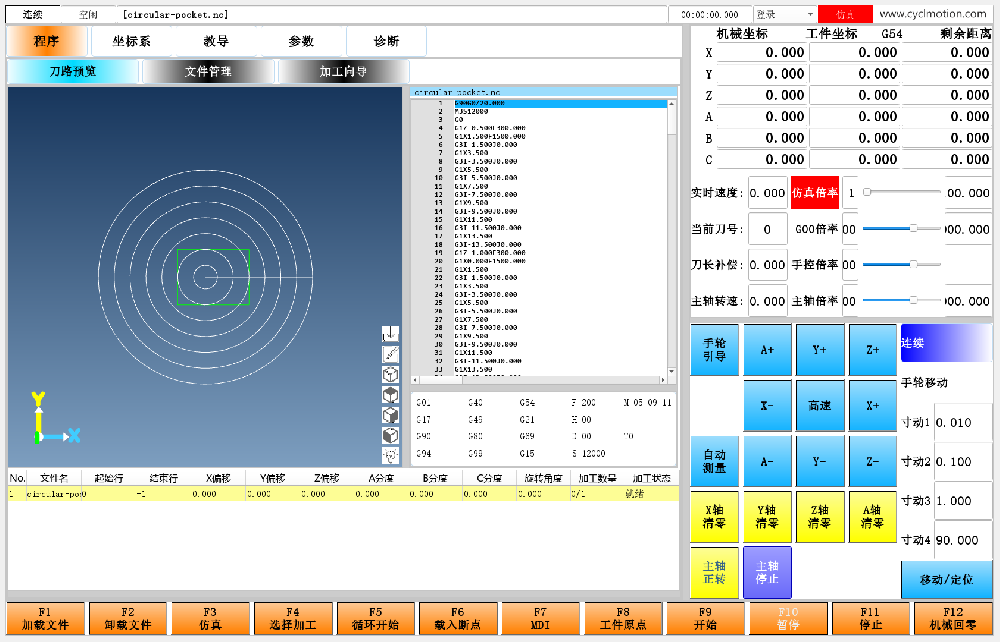Click the code list scrollbar down arrow
Screen dimensions: 1000x642
click(x=672, y=371)
